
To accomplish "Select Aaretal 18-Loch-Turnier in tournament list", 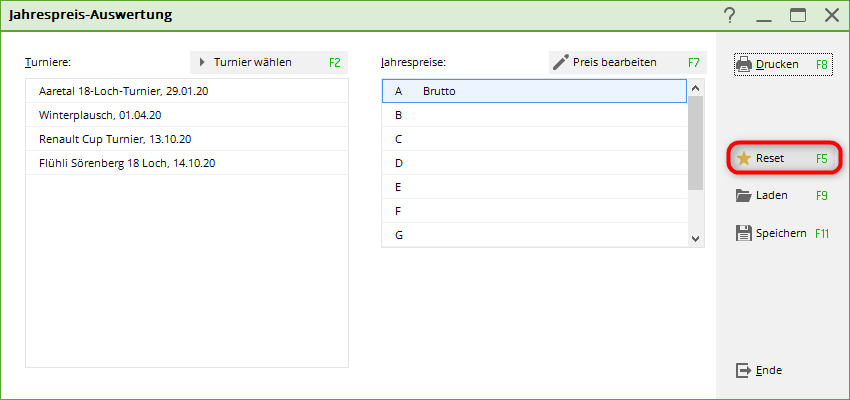I will click(x=130, y=91).
